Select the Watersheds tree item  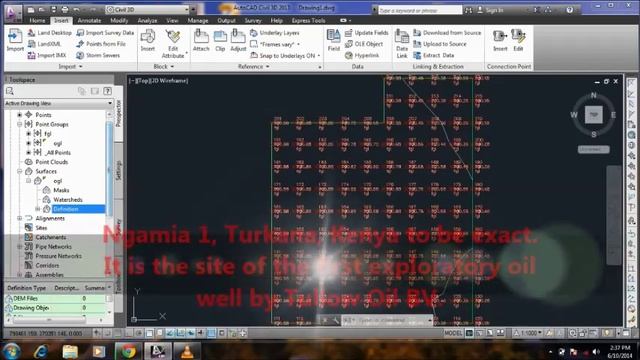[68, 200]
